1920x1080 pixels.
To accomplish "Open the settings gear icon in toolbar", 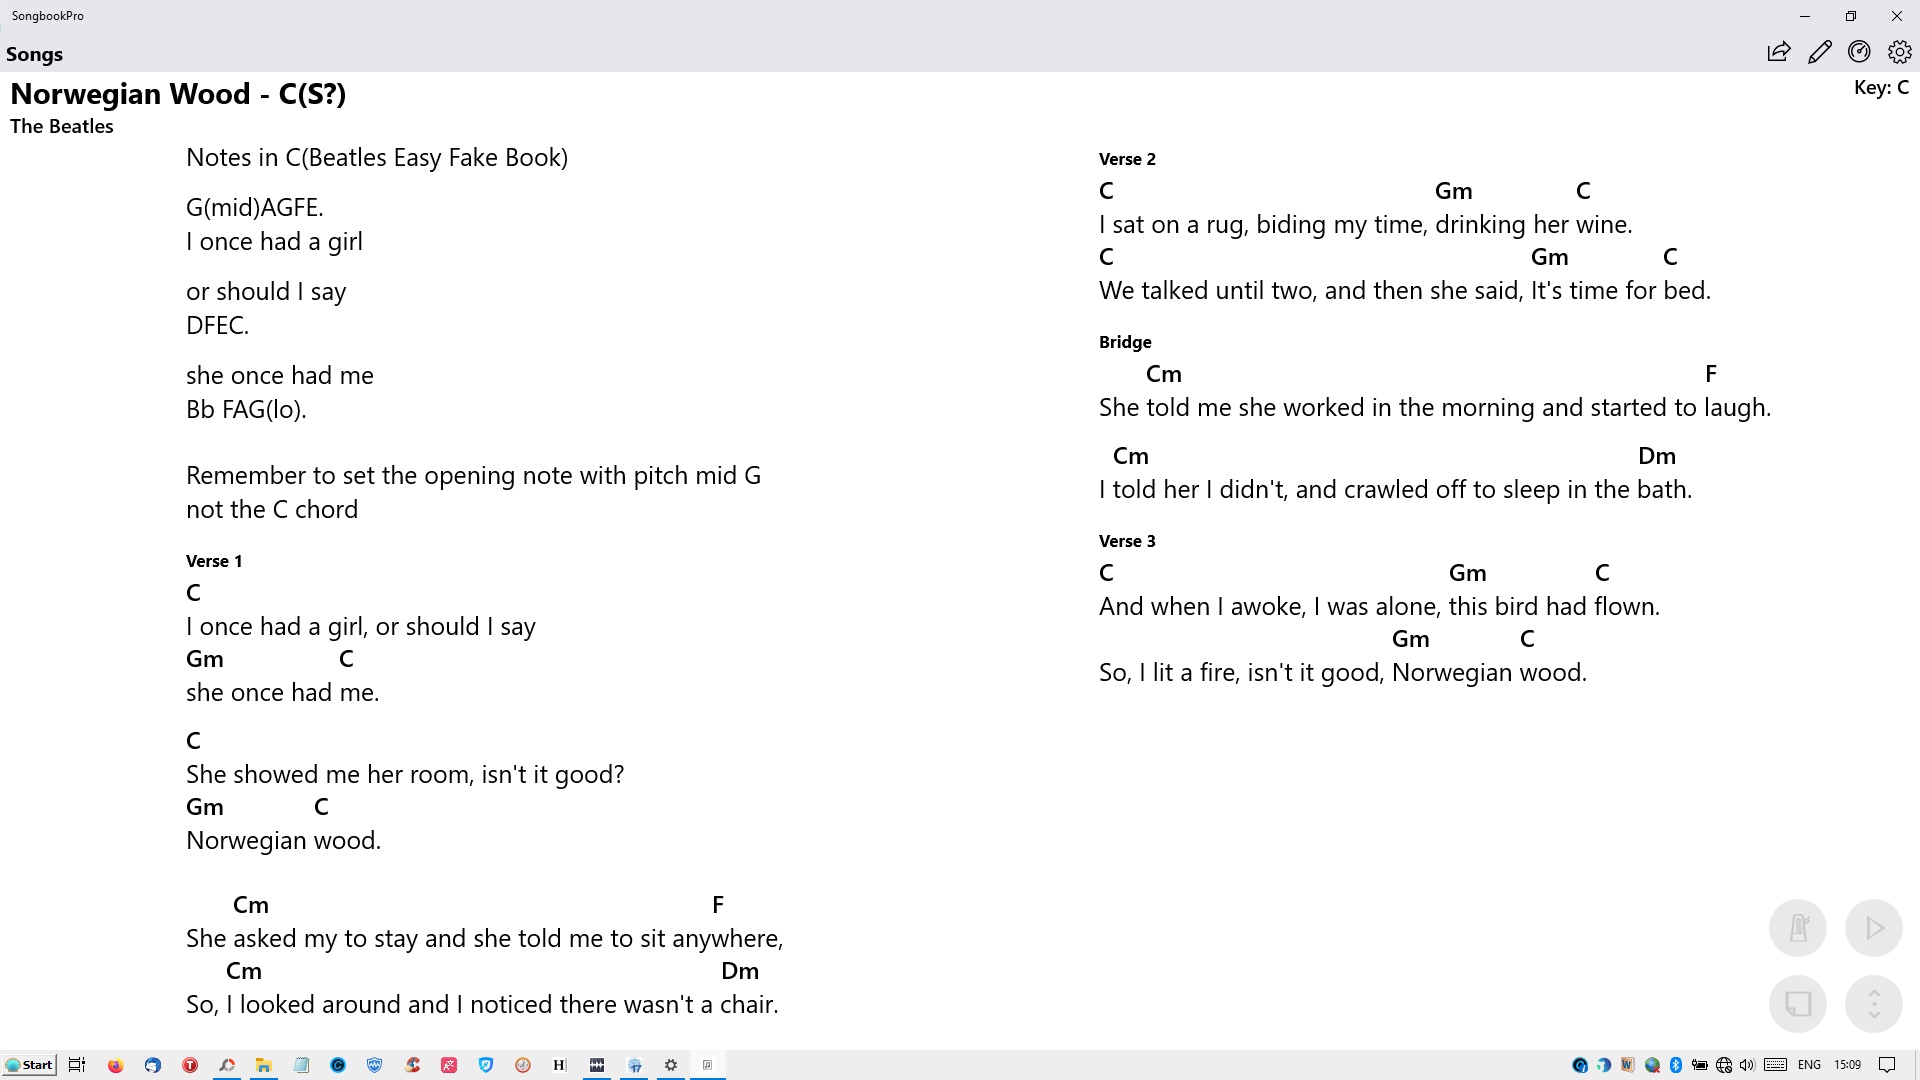I will point(1899,52).
